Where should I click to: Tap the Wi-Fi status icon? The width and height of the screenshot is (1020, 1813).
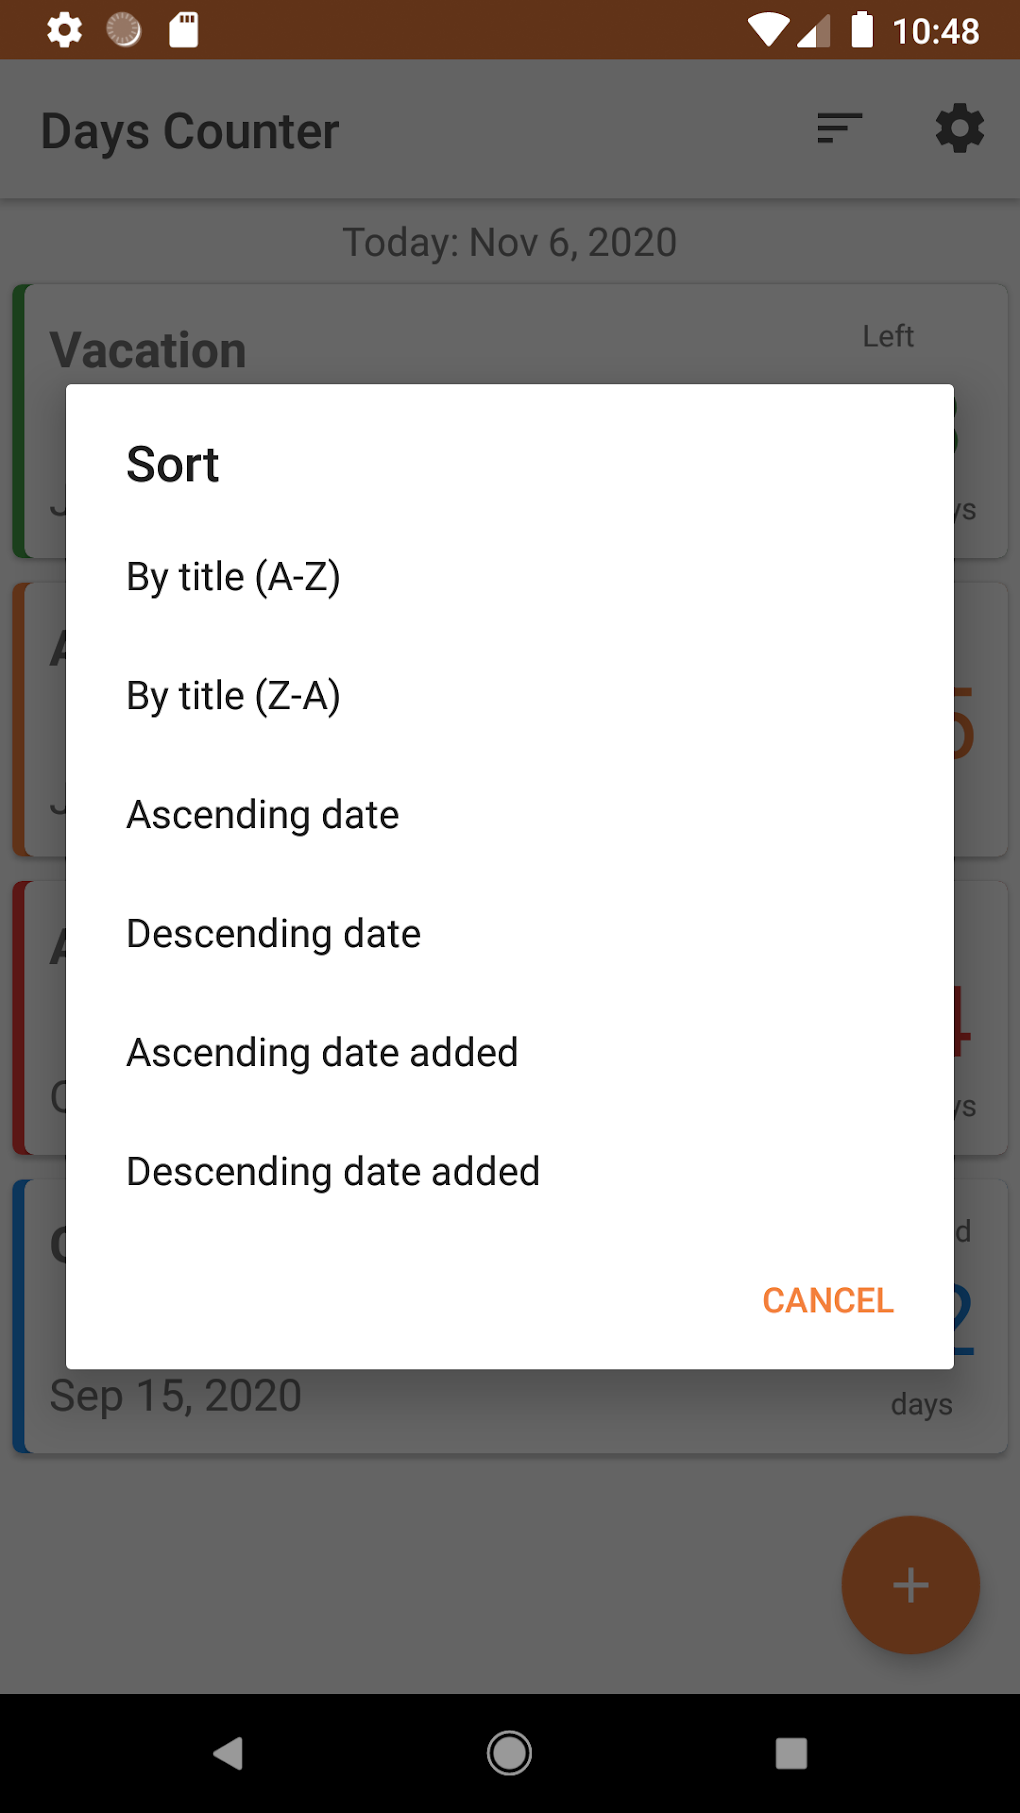point(768,30)
